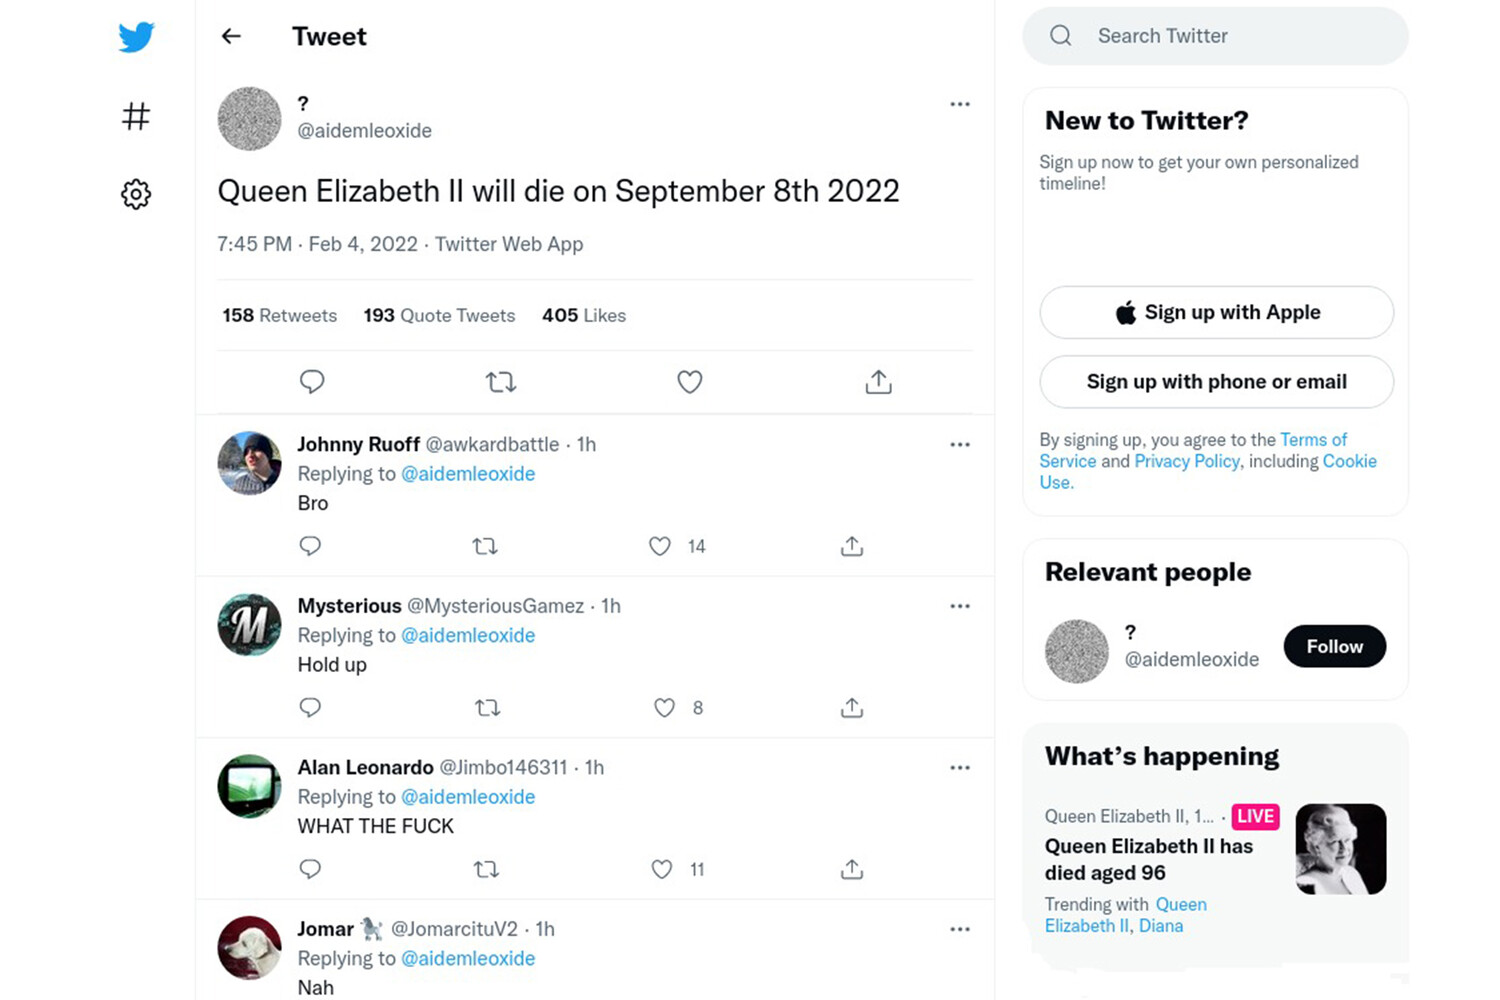
Task: Open more options on the main tweet
Action: click(x=960, y=104)
